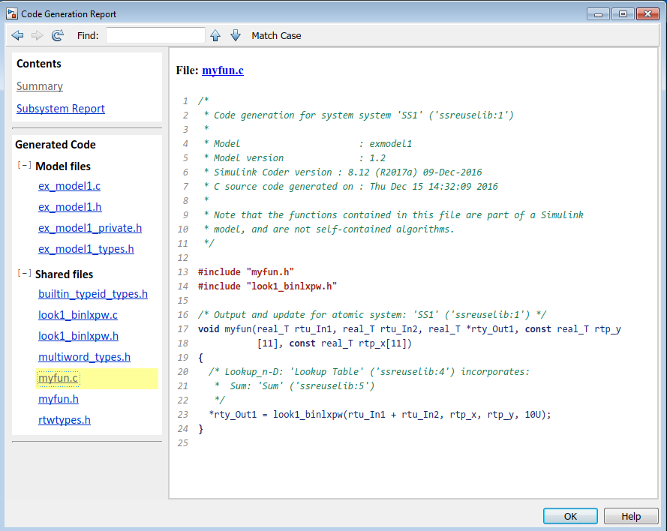Open the Summary link
Image resolution: width=667 pixels, height=531 pixels.
click(40, 86)
